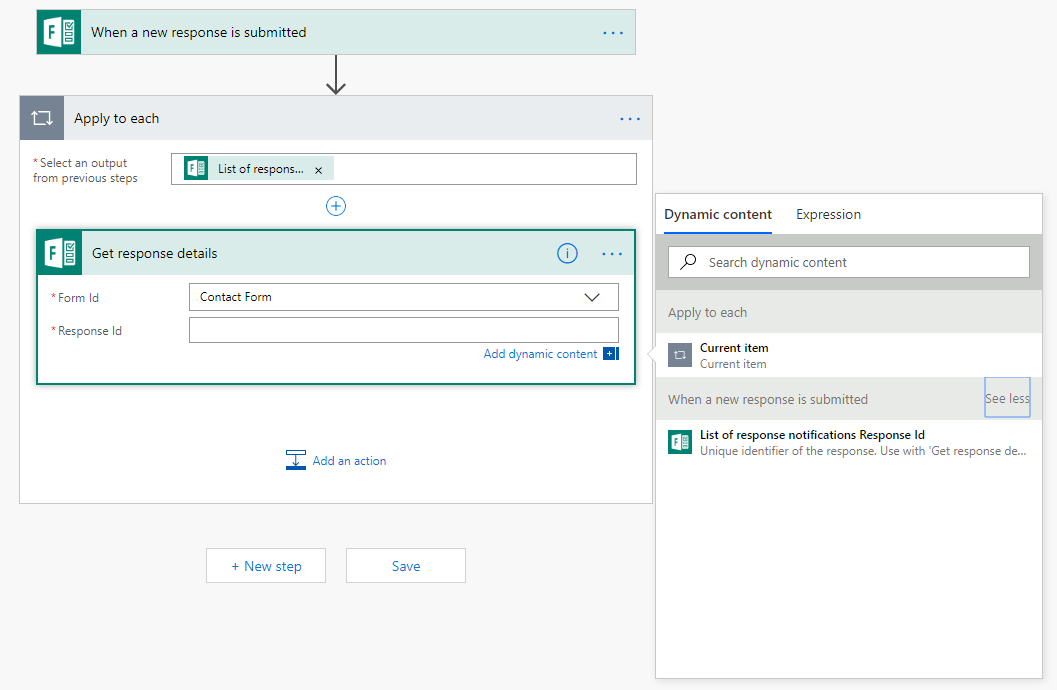
Task: Click the blue dynamic content plus icon
Action: coord(611,354)
